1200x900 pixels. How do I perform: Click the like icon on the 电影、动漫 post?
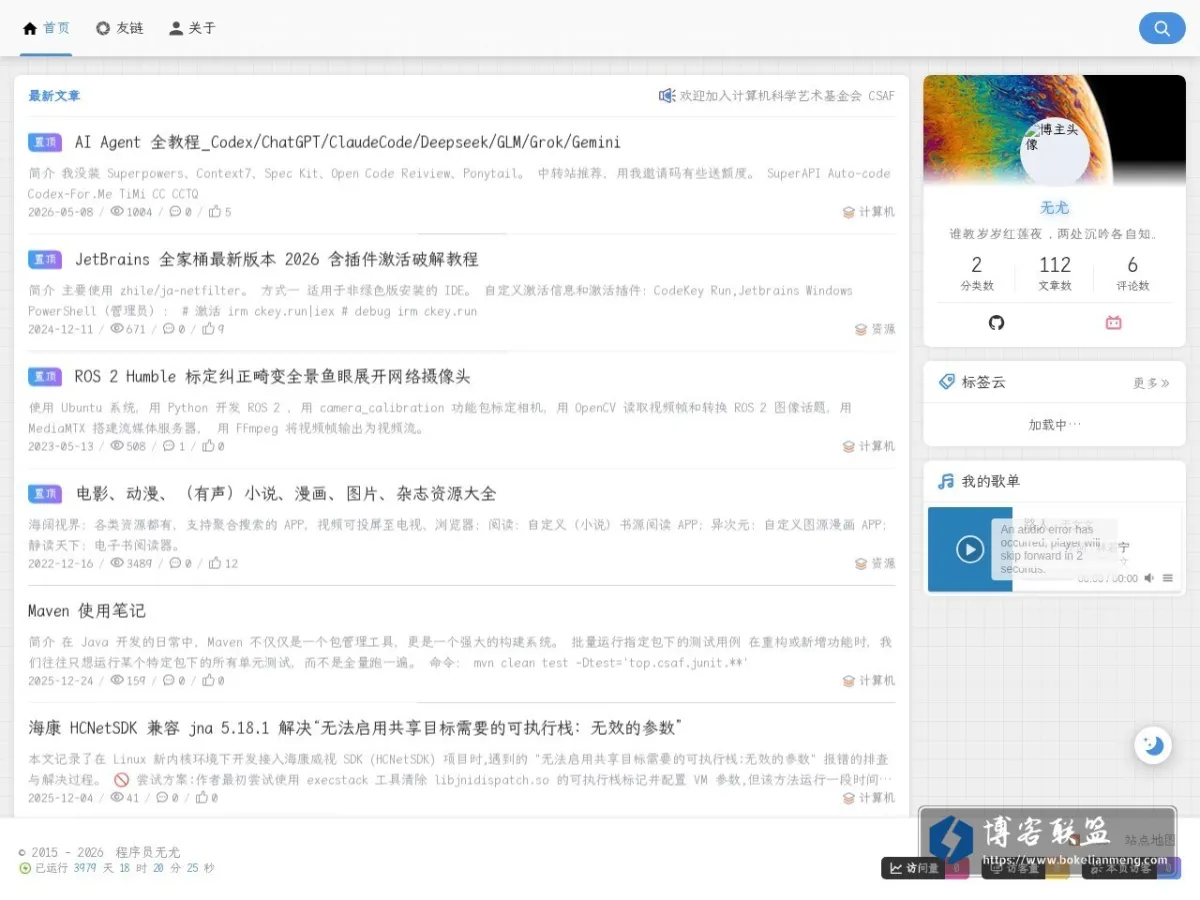(x=214, y=563)
